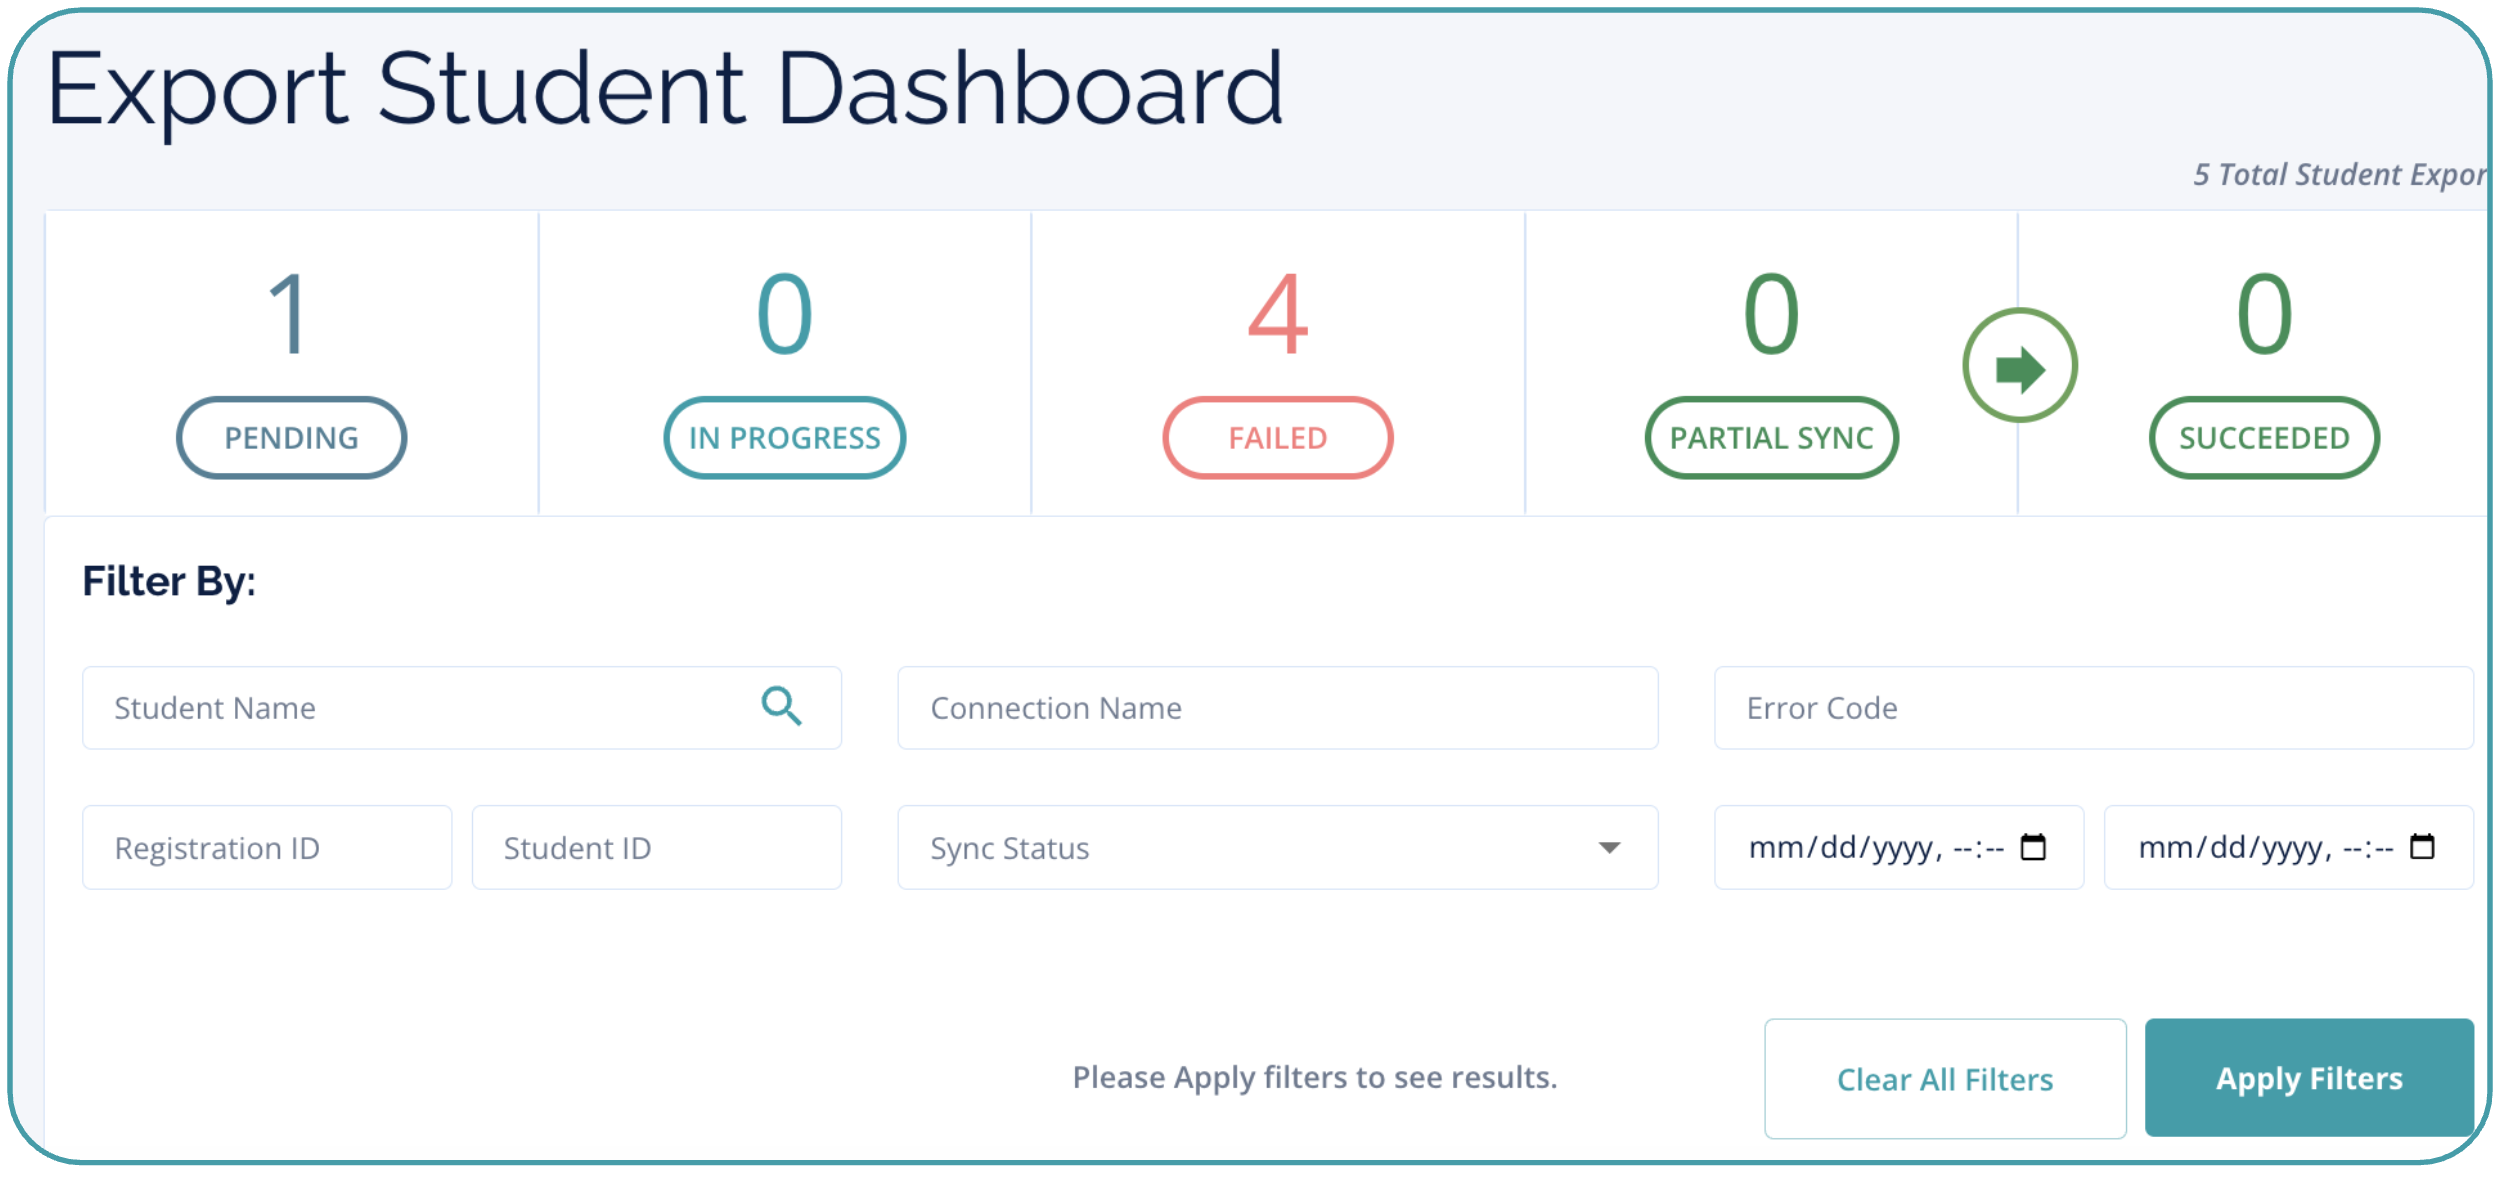Click Clear All Filters
Viewport: 2504px width, 1194px height.
click(x=1944, y=1079)
